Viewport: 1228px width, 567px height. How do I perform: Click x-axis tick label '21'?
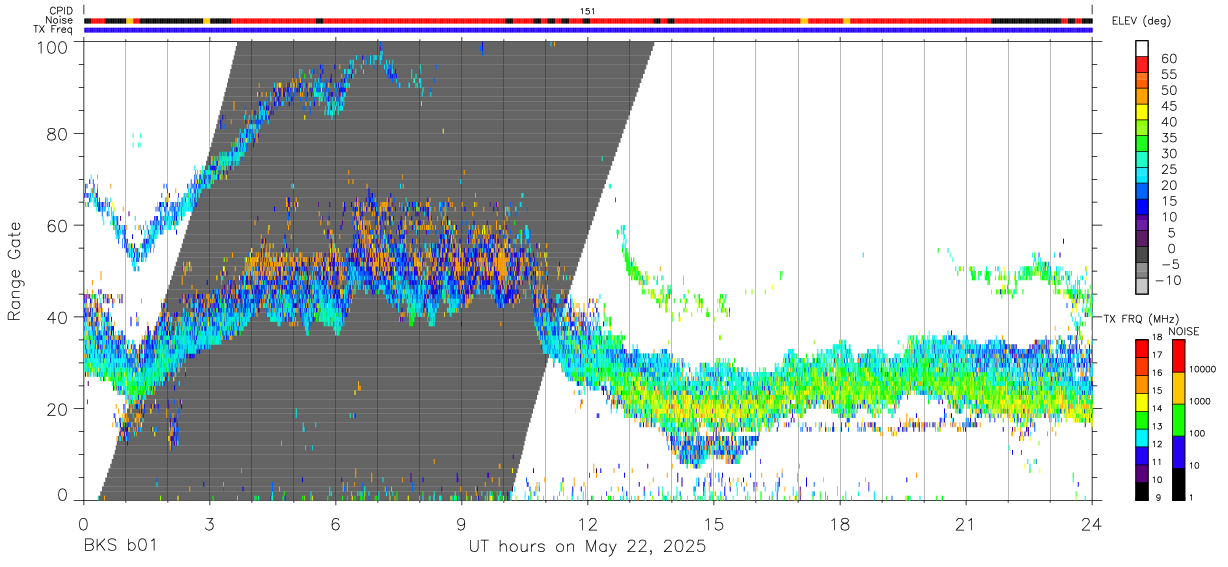click(x=966, y=523)
